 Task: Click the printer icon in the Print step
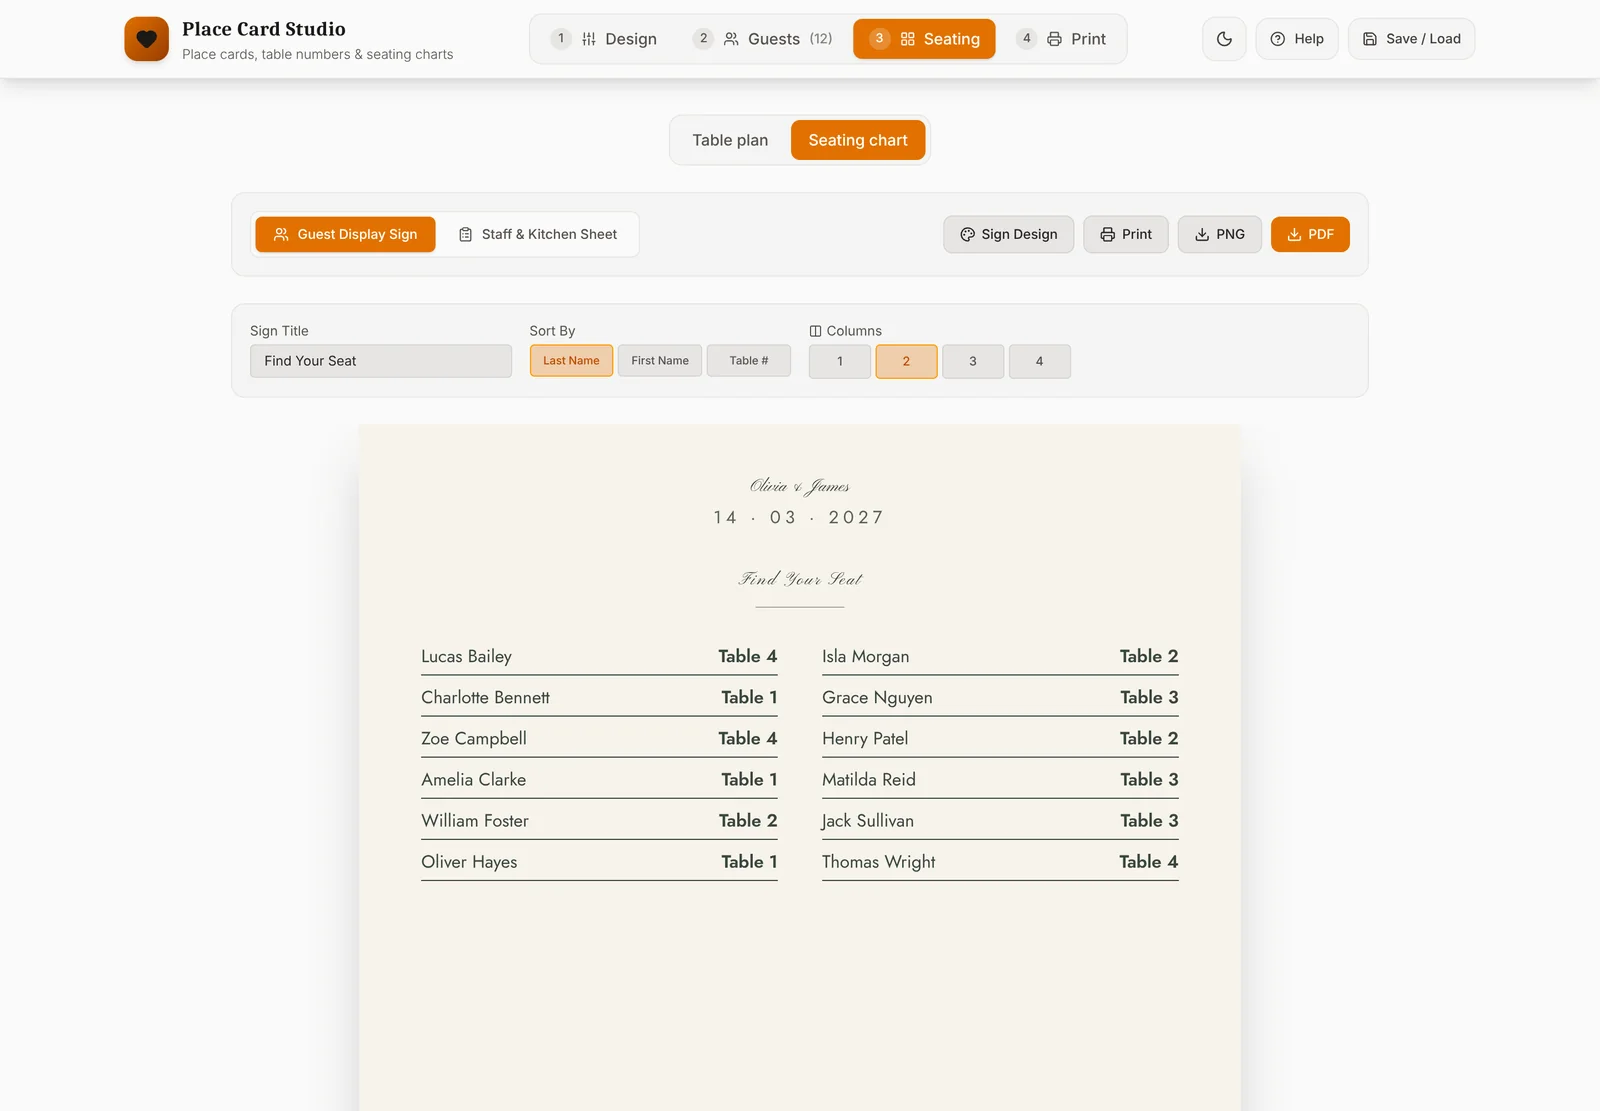click(x=1054, y=39)
